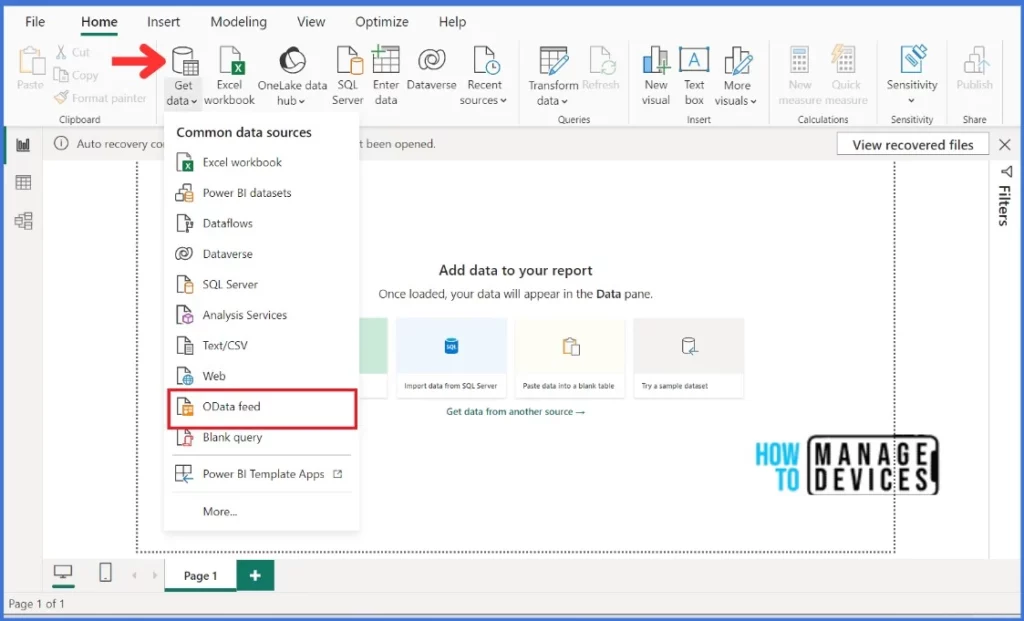
Task: Open the View ribbon tab
Action: click(311, 22)
